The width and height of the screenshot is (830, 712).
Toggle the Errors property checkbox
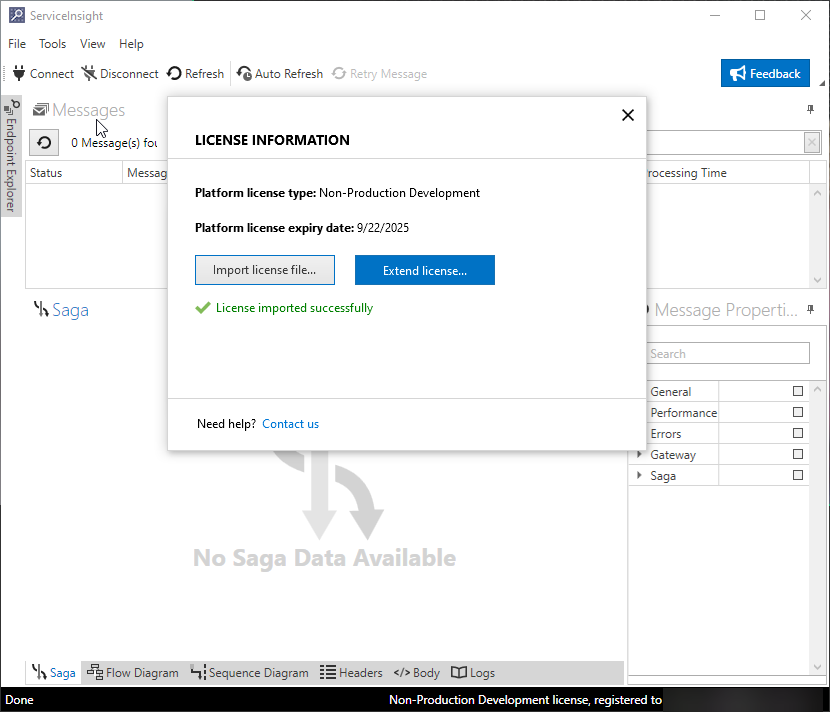(798, 433)
